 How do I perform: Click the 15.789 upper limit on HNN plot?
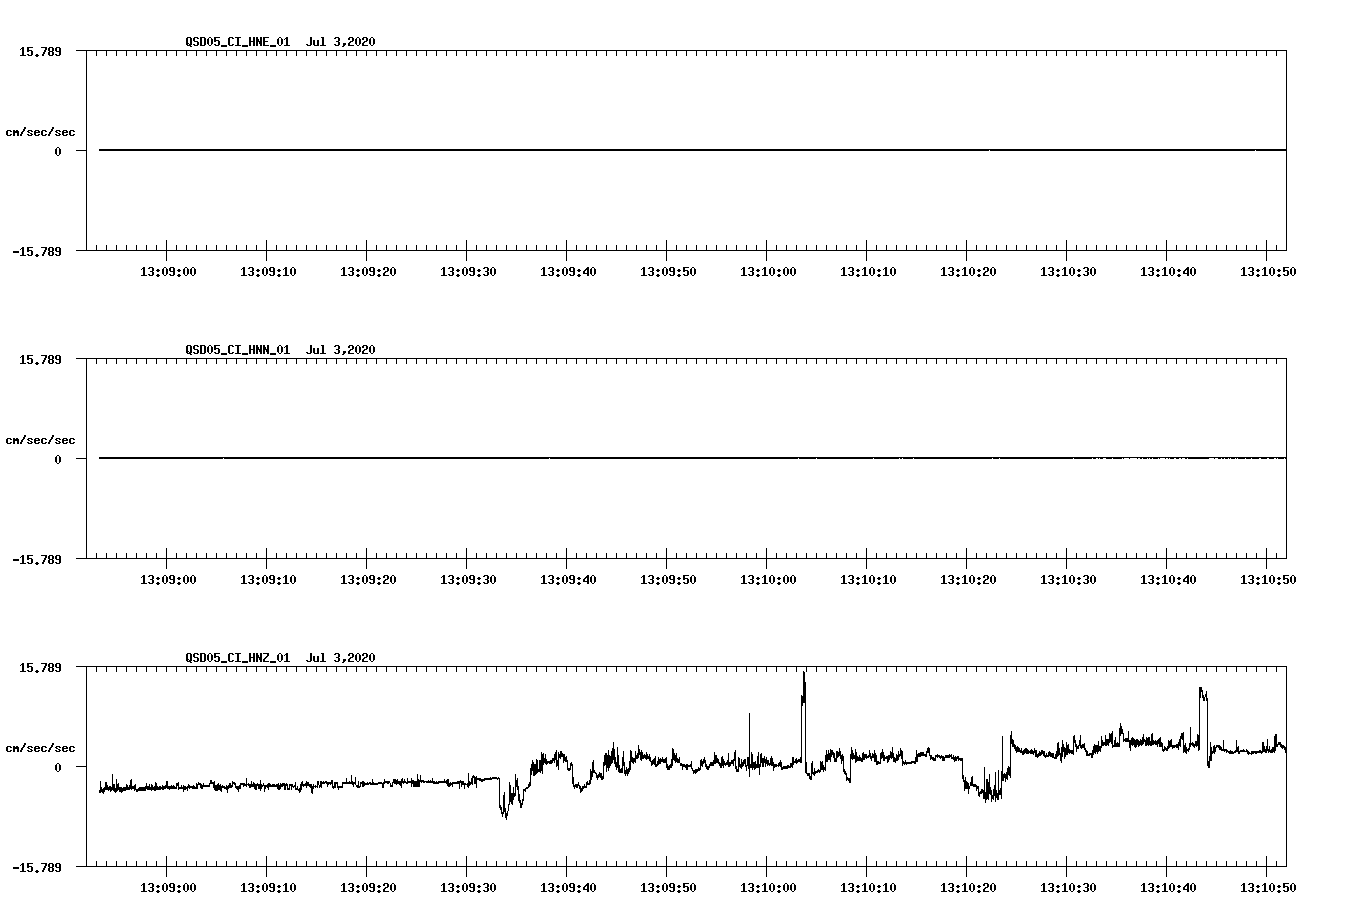point(40,359)
